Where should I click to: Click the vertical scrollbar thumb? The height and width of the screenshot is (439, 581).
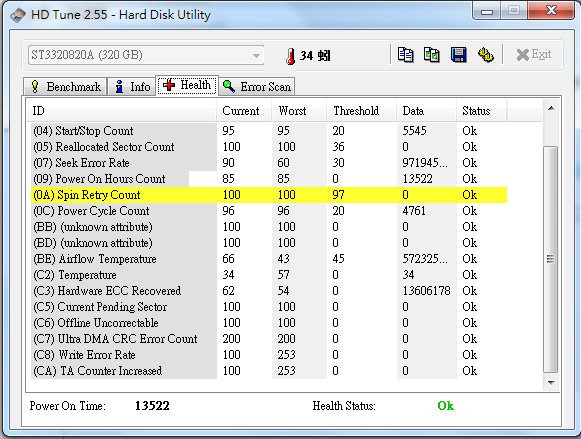[551, 259]
